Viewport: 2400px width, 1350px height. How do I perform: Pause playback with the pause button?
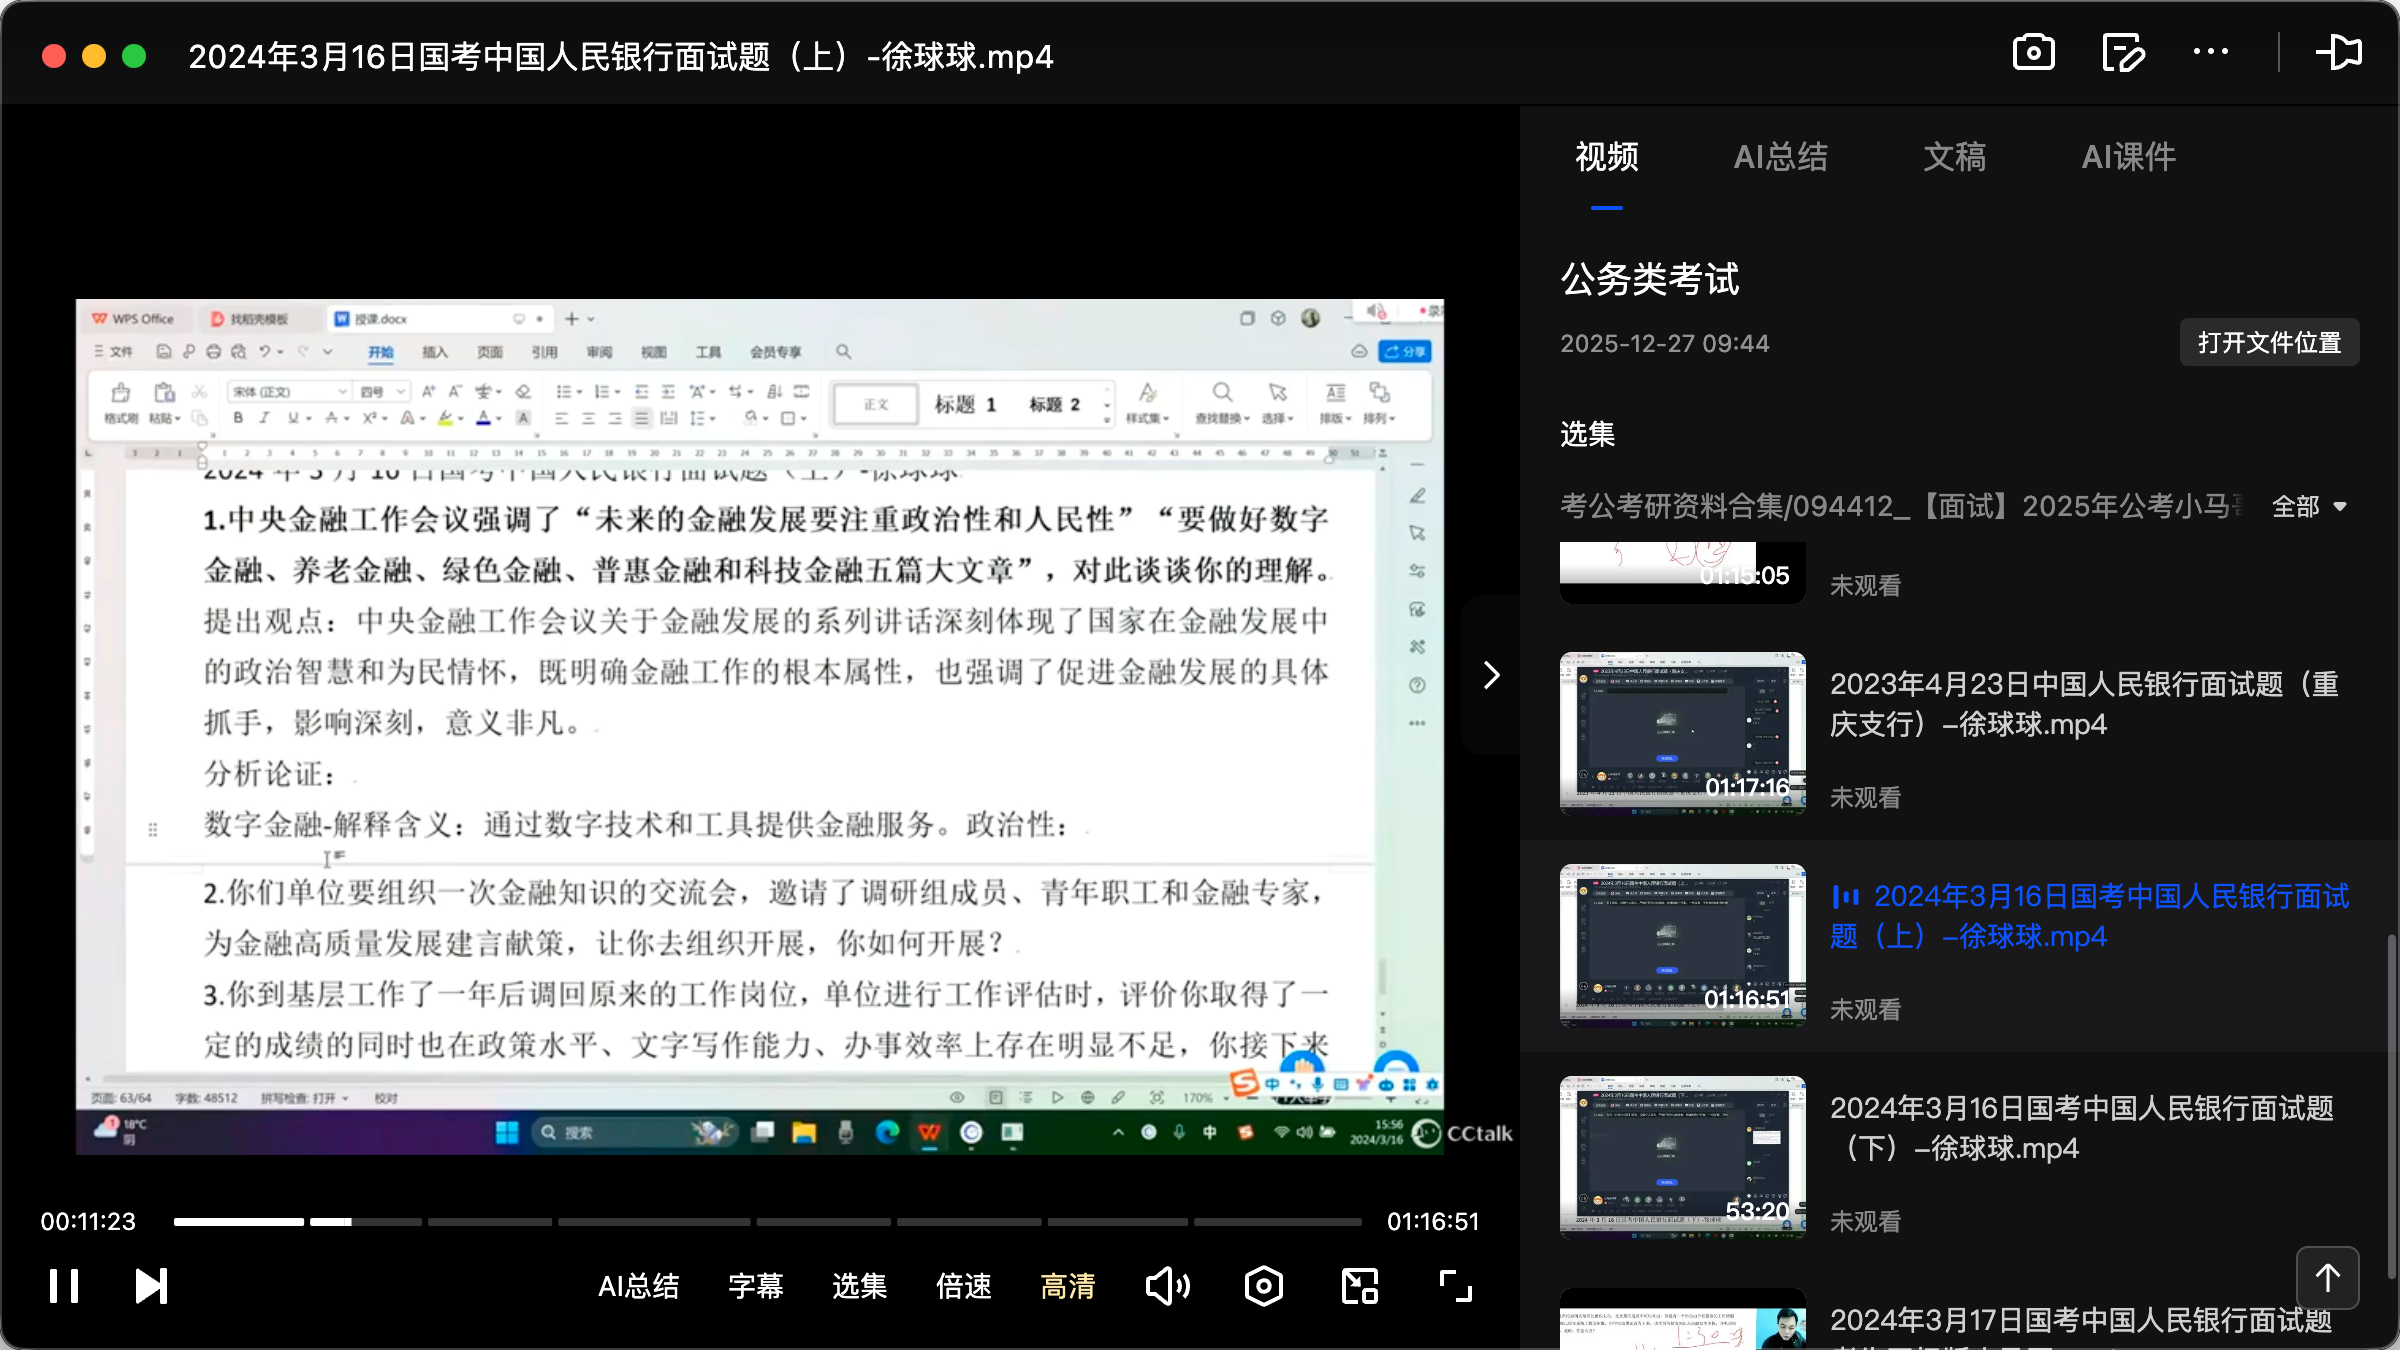63,1285
